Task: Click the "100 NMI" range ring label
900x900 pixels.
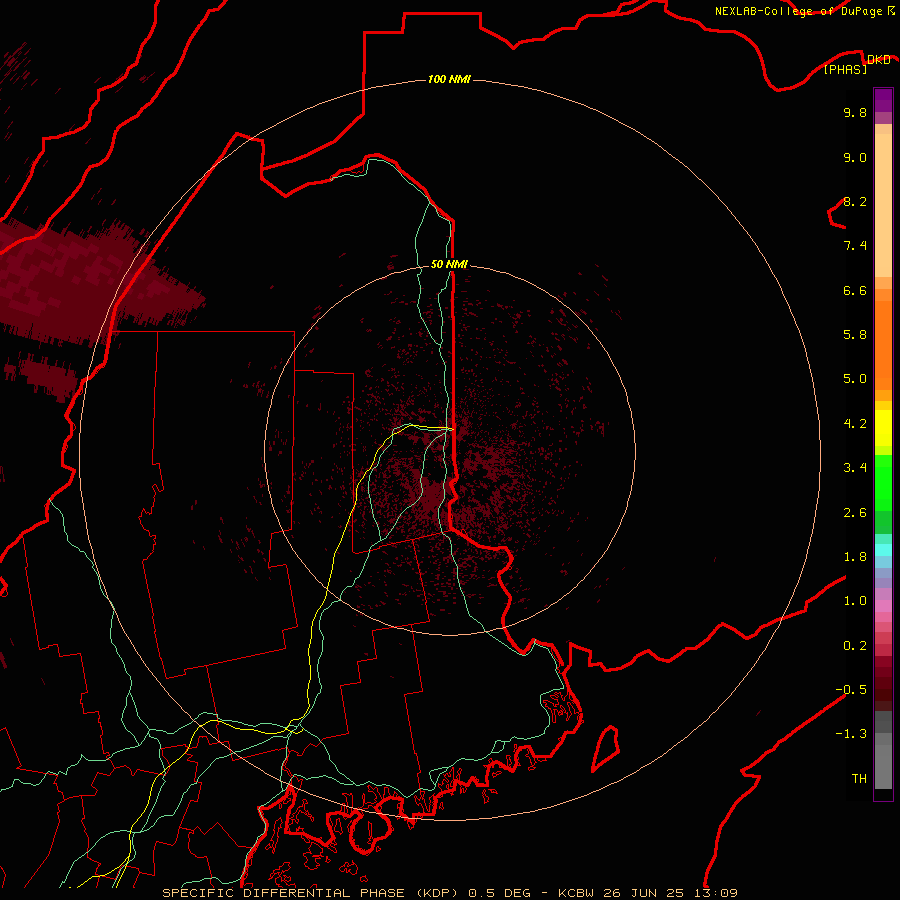Action: click(449, 79)
